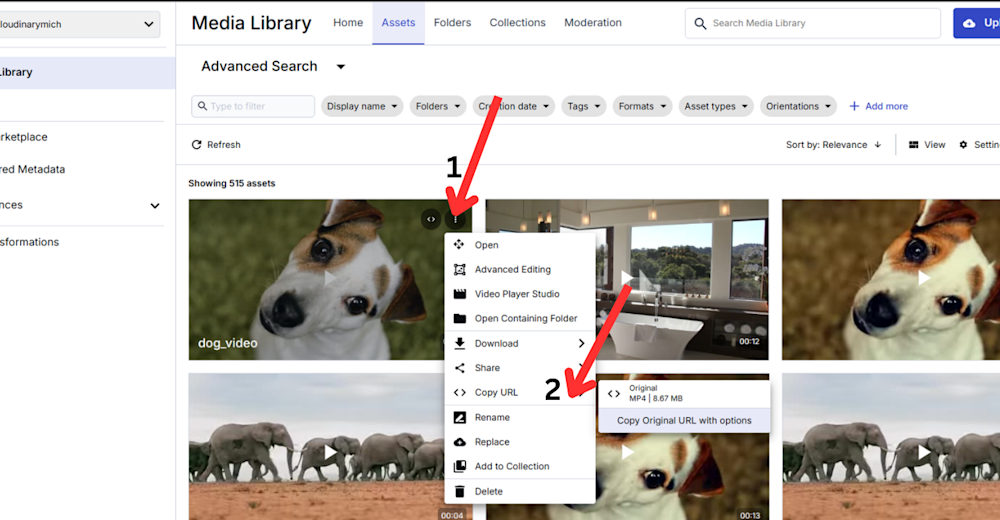Select Rename menu entry

click(520, 417)
